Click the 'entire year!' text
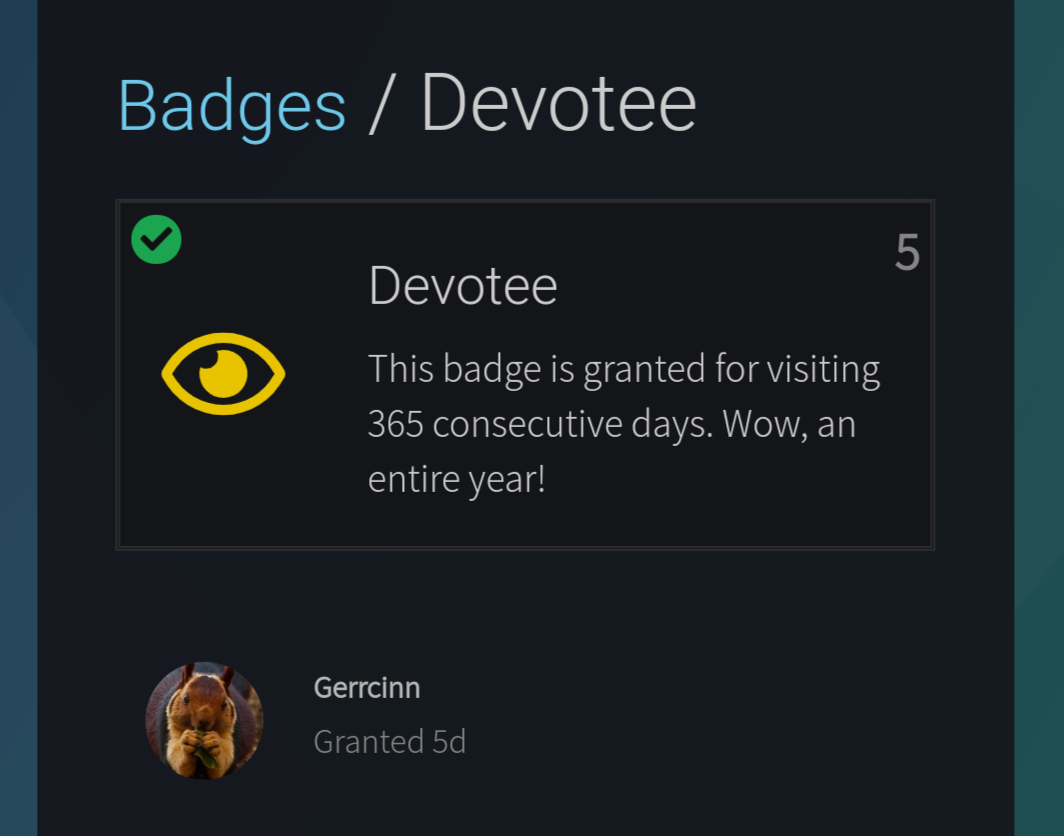The image size is (1064, 836). (x=456, y=480)
